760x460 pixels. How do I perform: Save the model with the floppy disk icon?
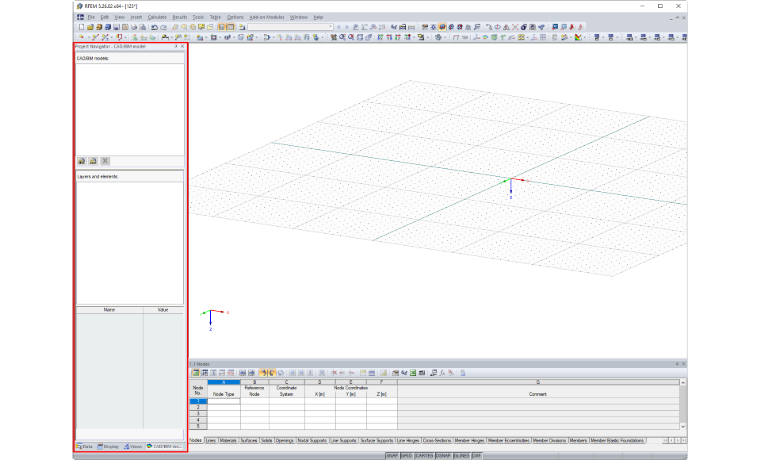[x=116, y=27]
